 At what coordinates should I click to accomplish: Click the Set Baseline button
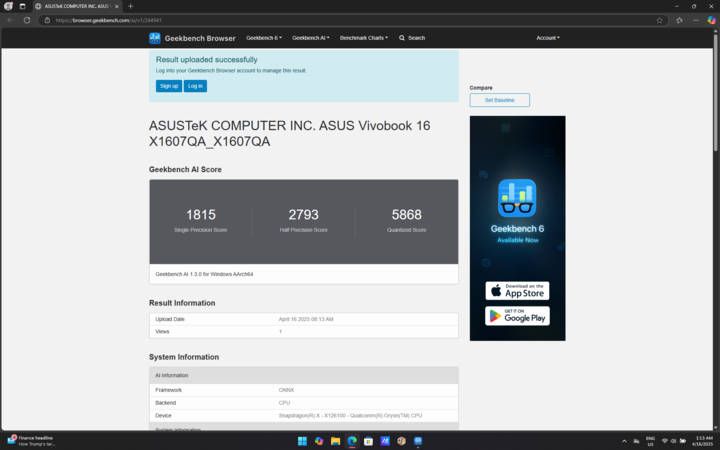click(x=500, y=100)
